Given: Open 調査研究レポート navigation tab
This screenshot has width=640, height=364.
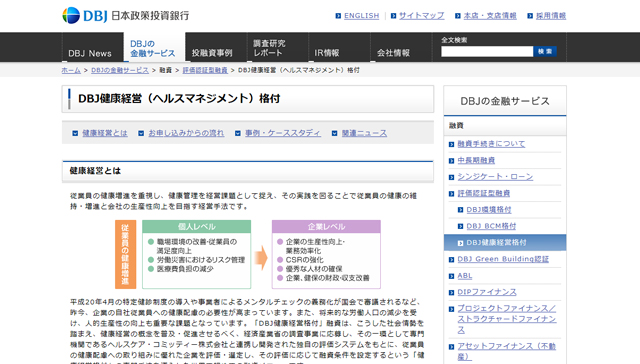Looking at the screenshot, I should [278, 47].
